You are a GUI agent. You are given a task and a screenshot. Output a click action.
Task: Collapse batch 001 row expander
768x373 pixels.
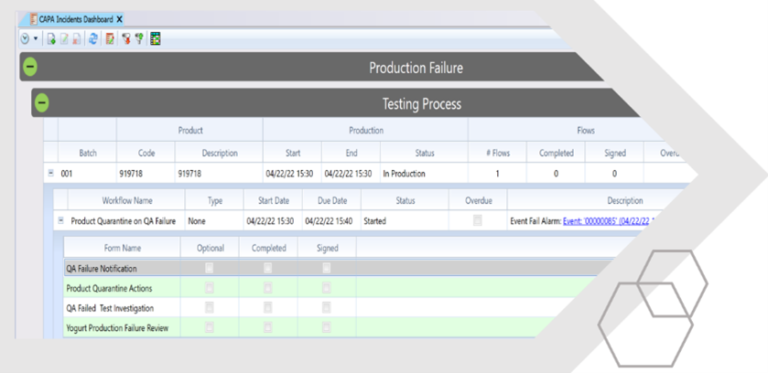coord(50,173)
